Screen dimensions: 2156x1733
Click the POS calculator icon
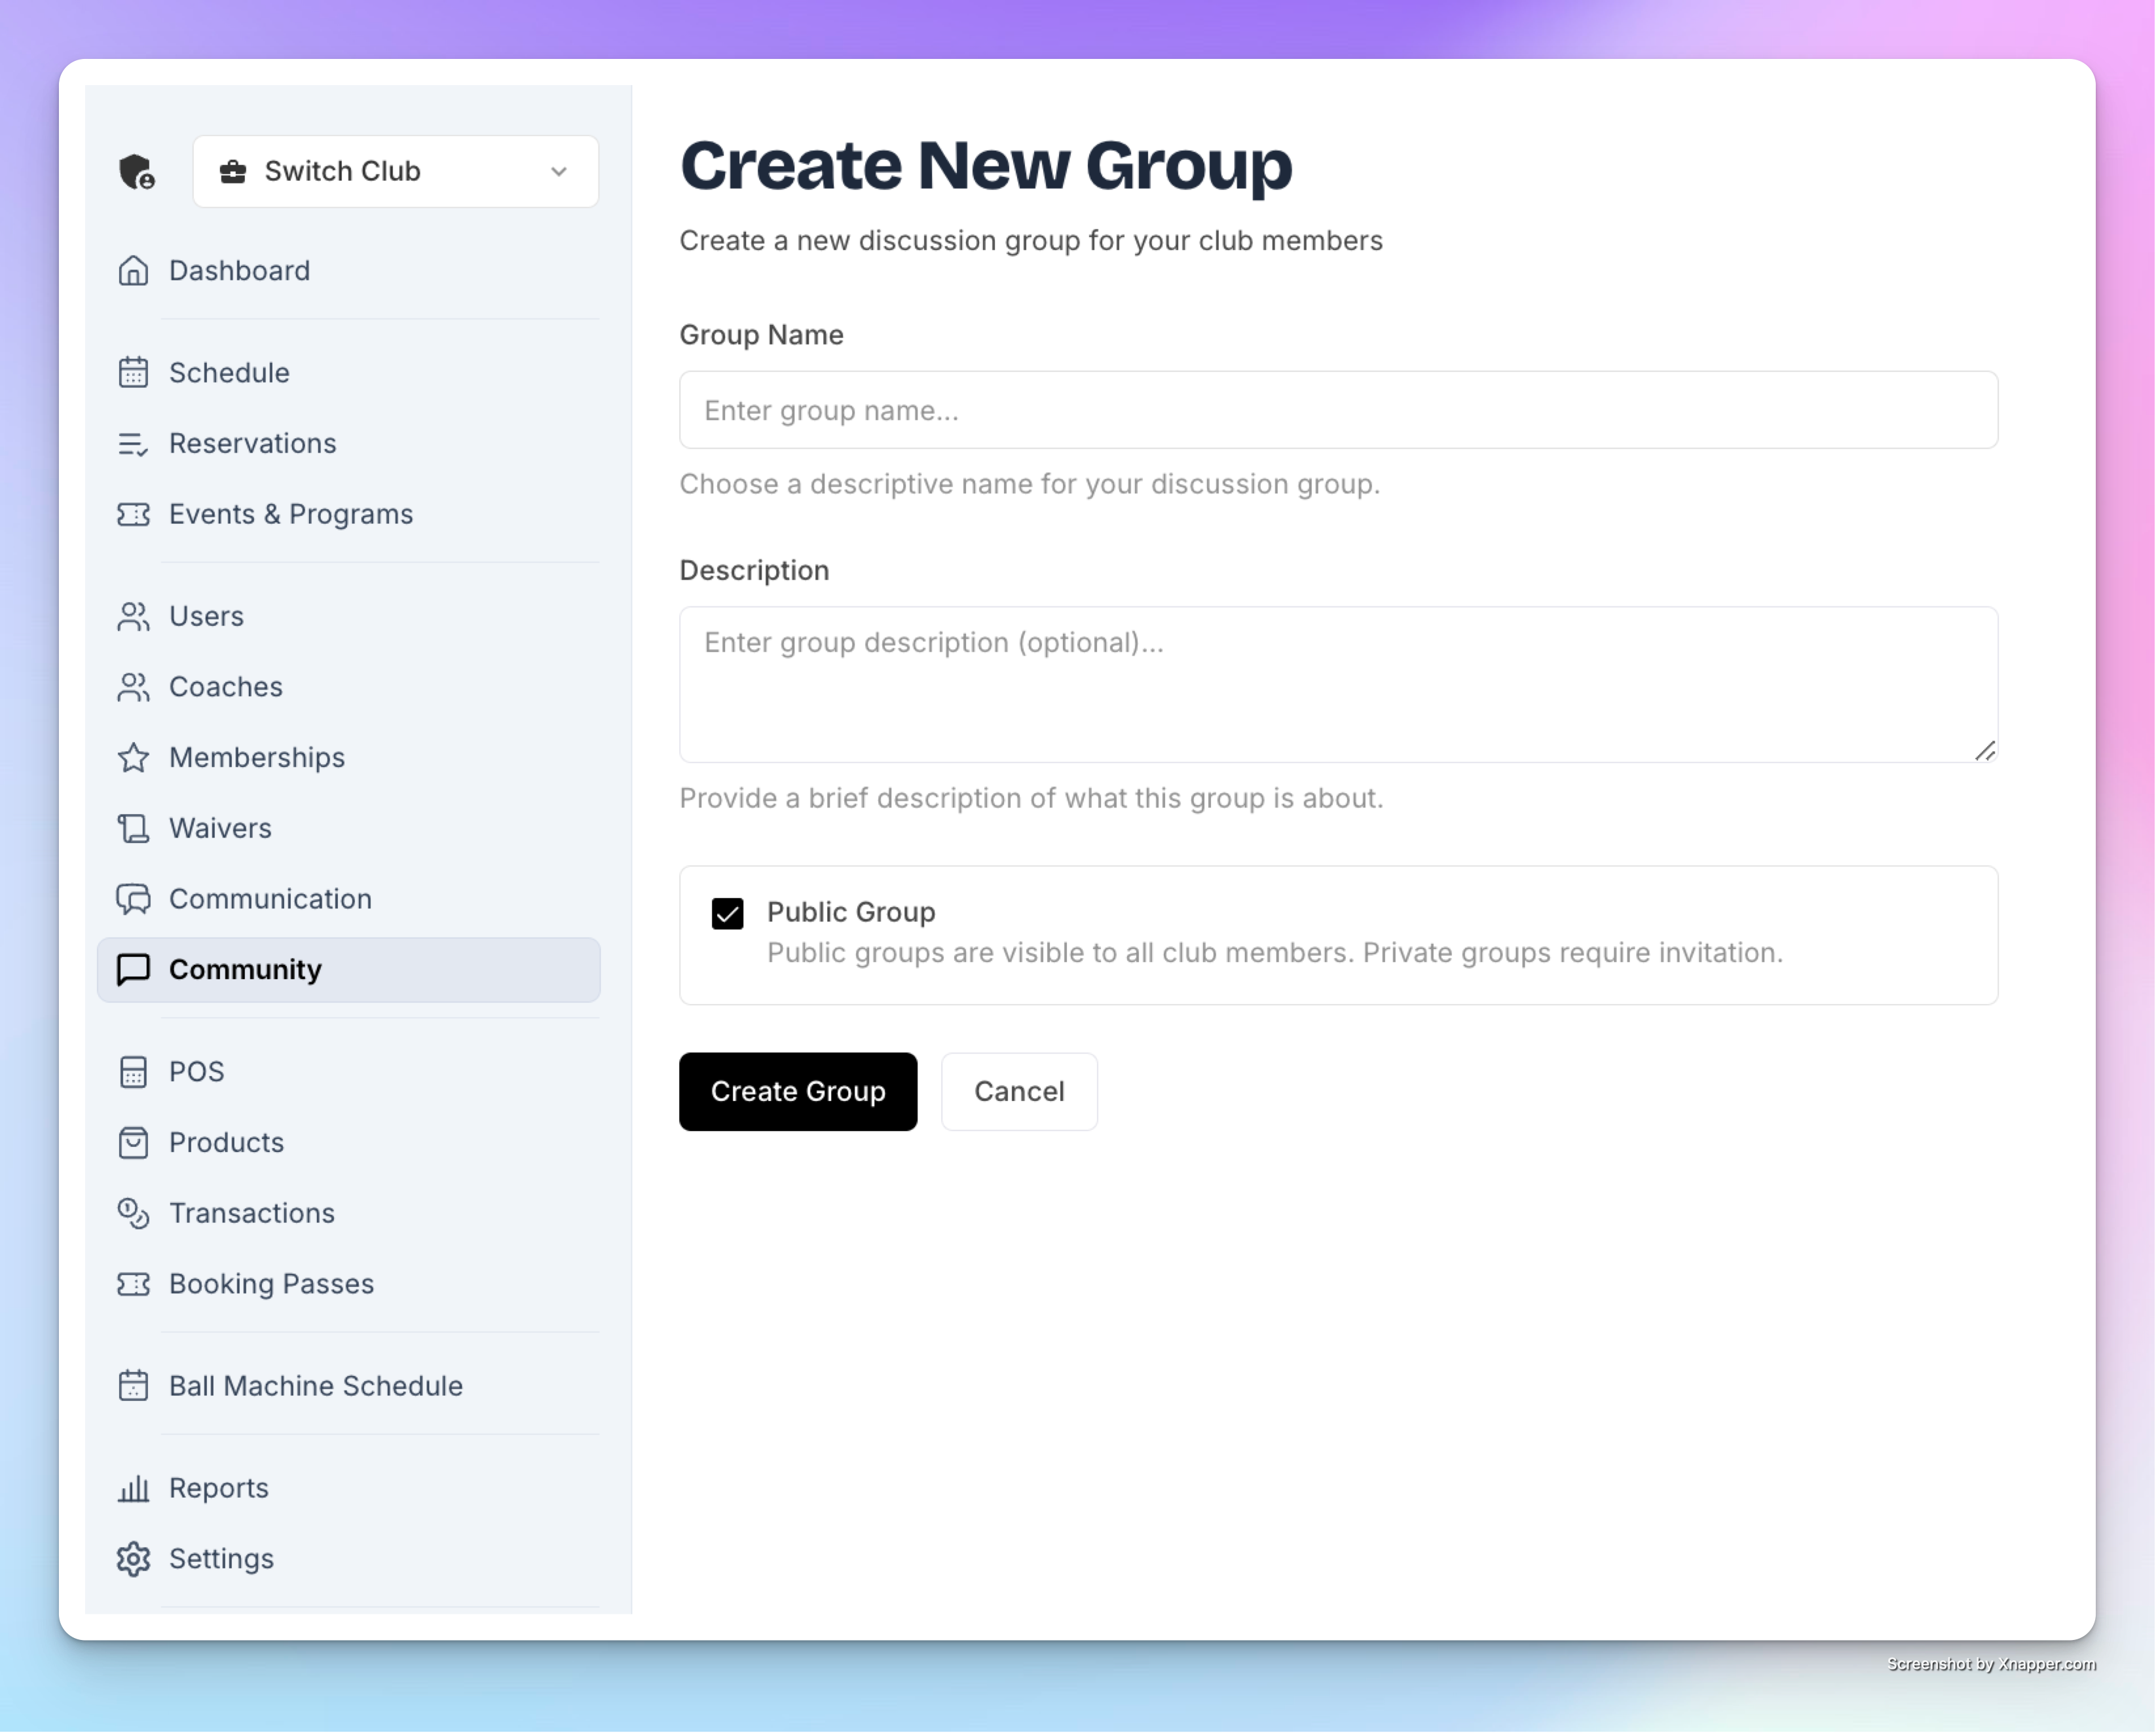(x=133, y=1072)
